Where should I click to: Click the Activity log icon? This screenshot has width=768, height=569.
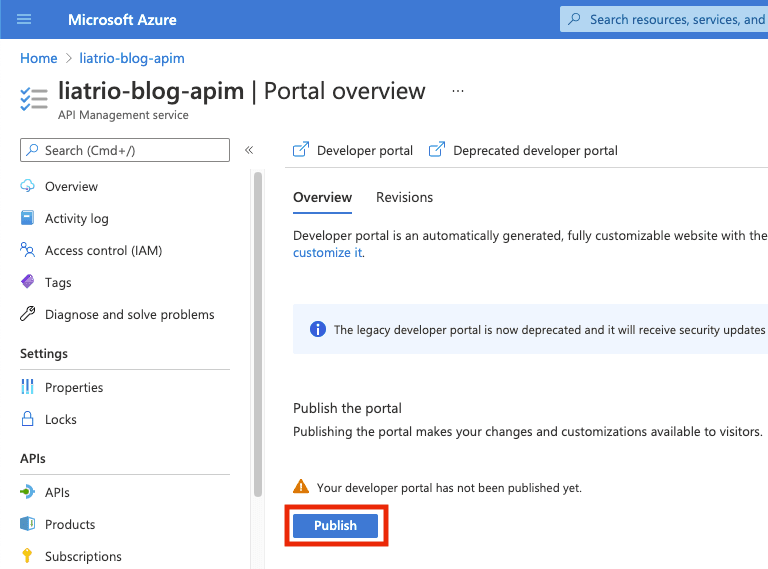(x=27, y=218)
